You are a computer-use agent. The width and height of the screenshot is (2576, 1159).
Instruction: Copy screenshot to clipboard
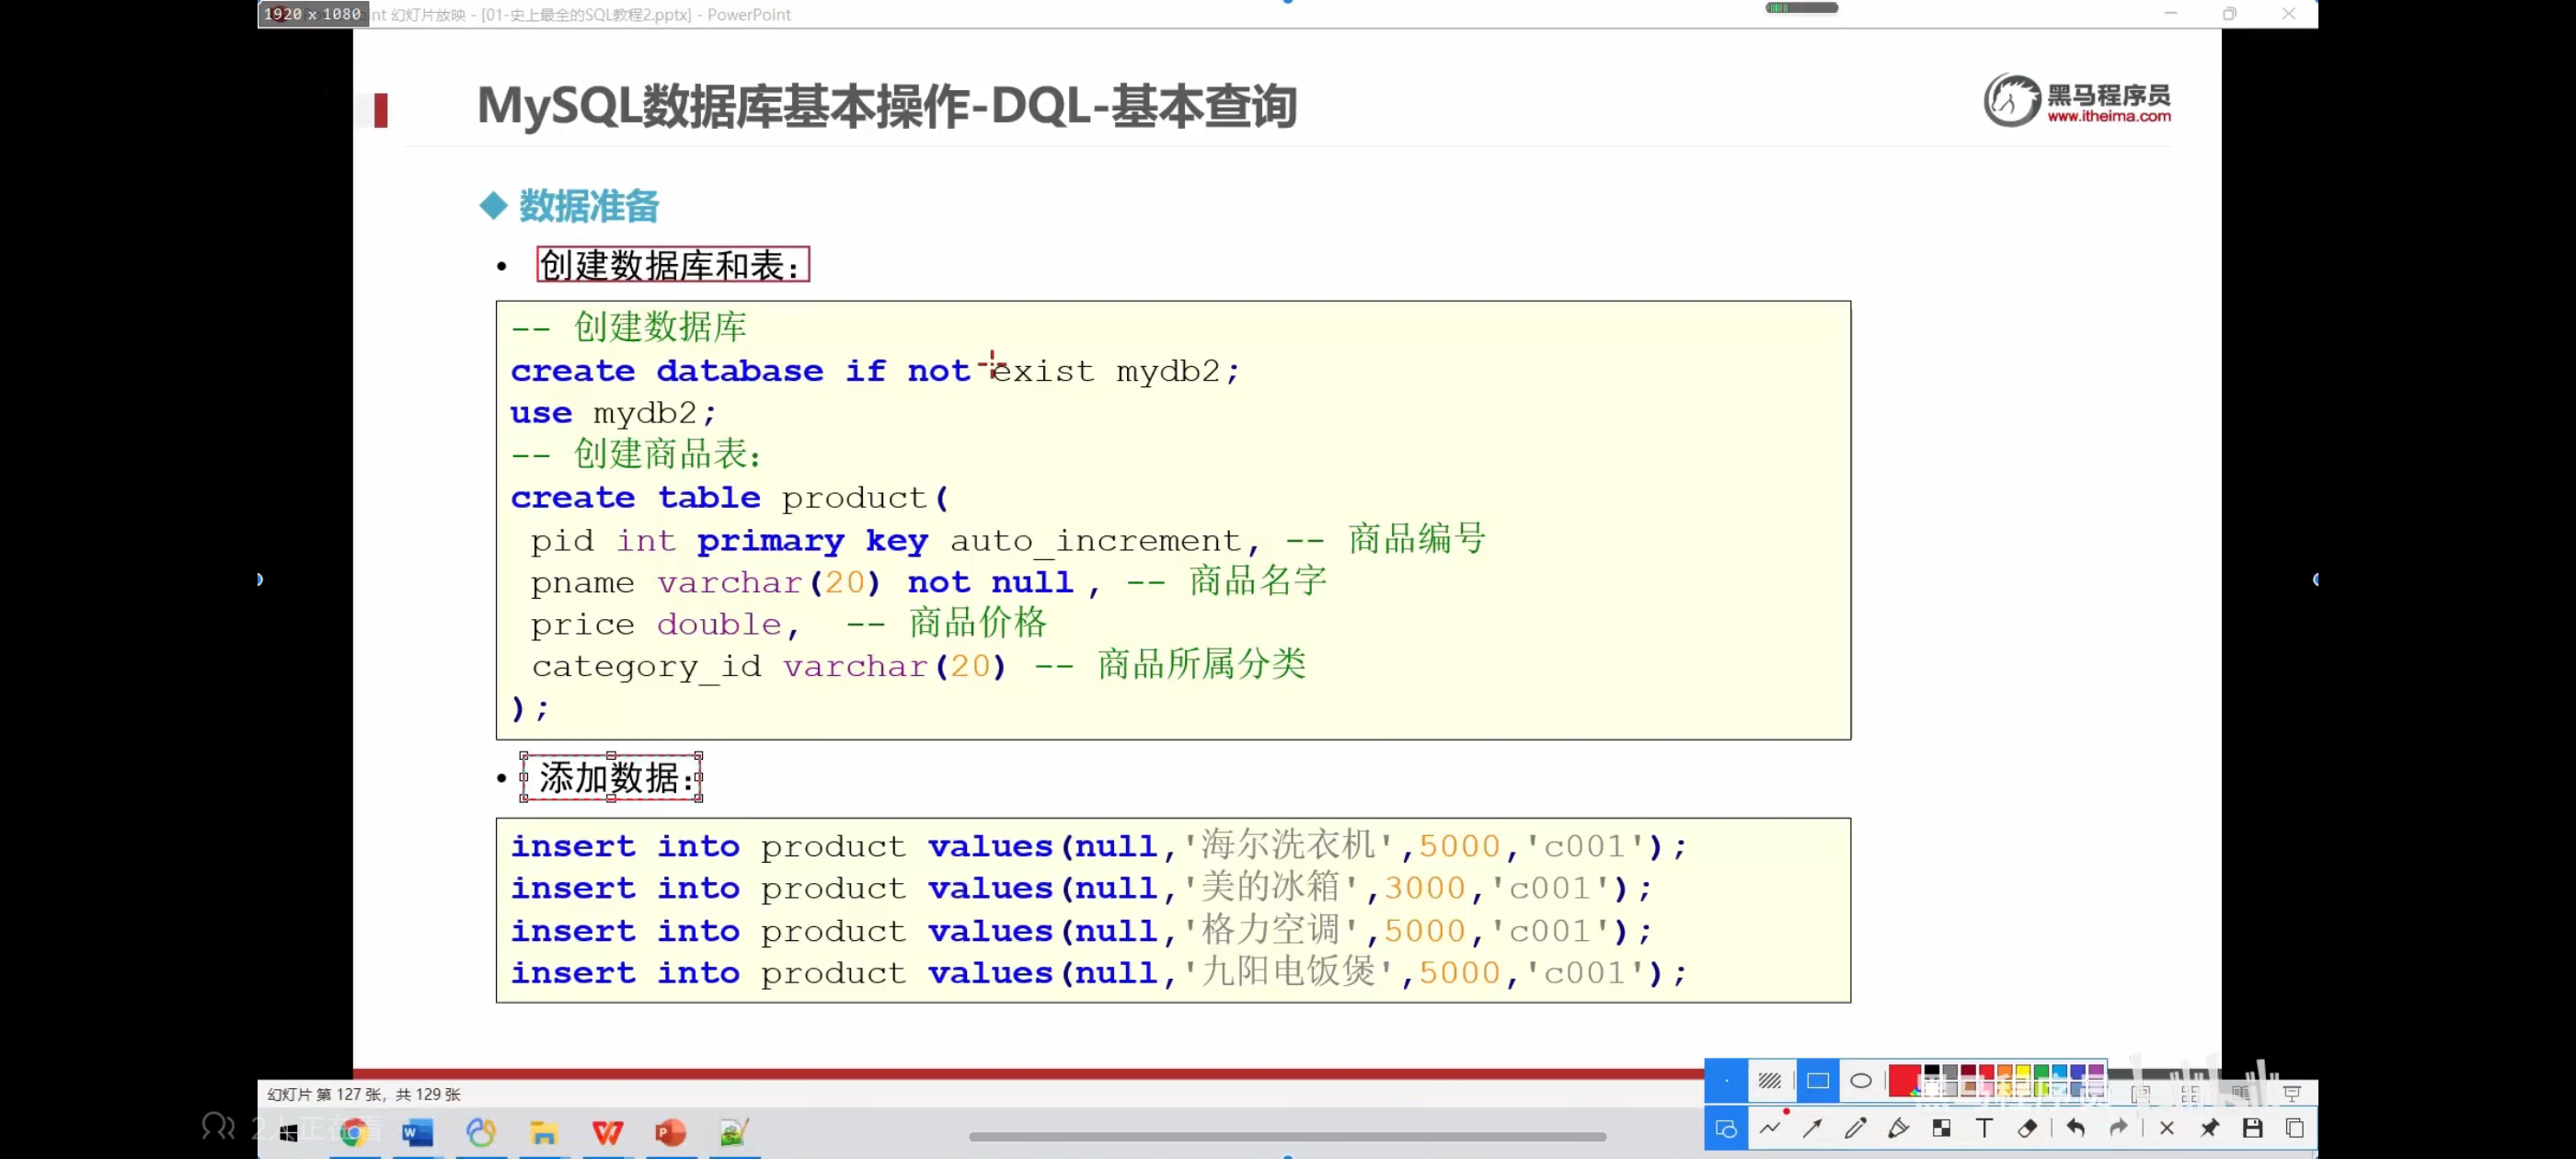coord(2295,1128)
